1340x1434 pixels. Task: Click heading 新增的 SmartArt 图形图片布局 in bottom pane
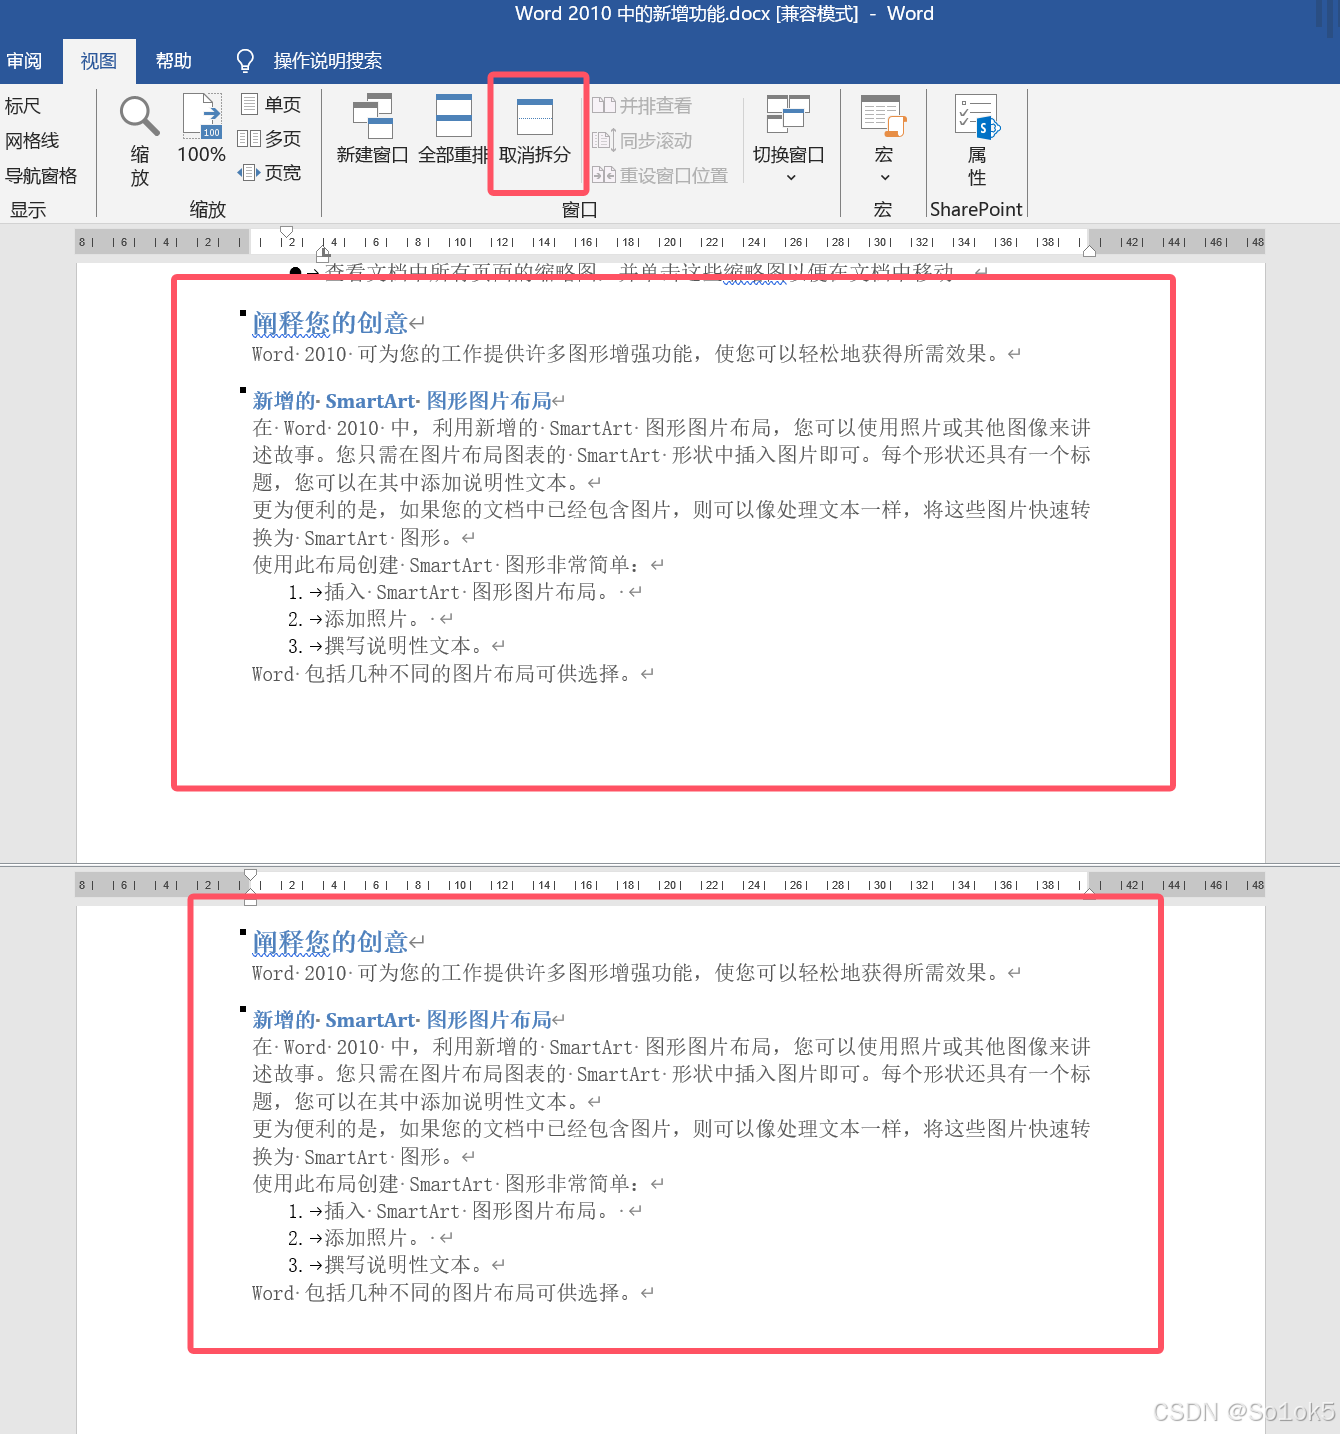point(402,1020)
